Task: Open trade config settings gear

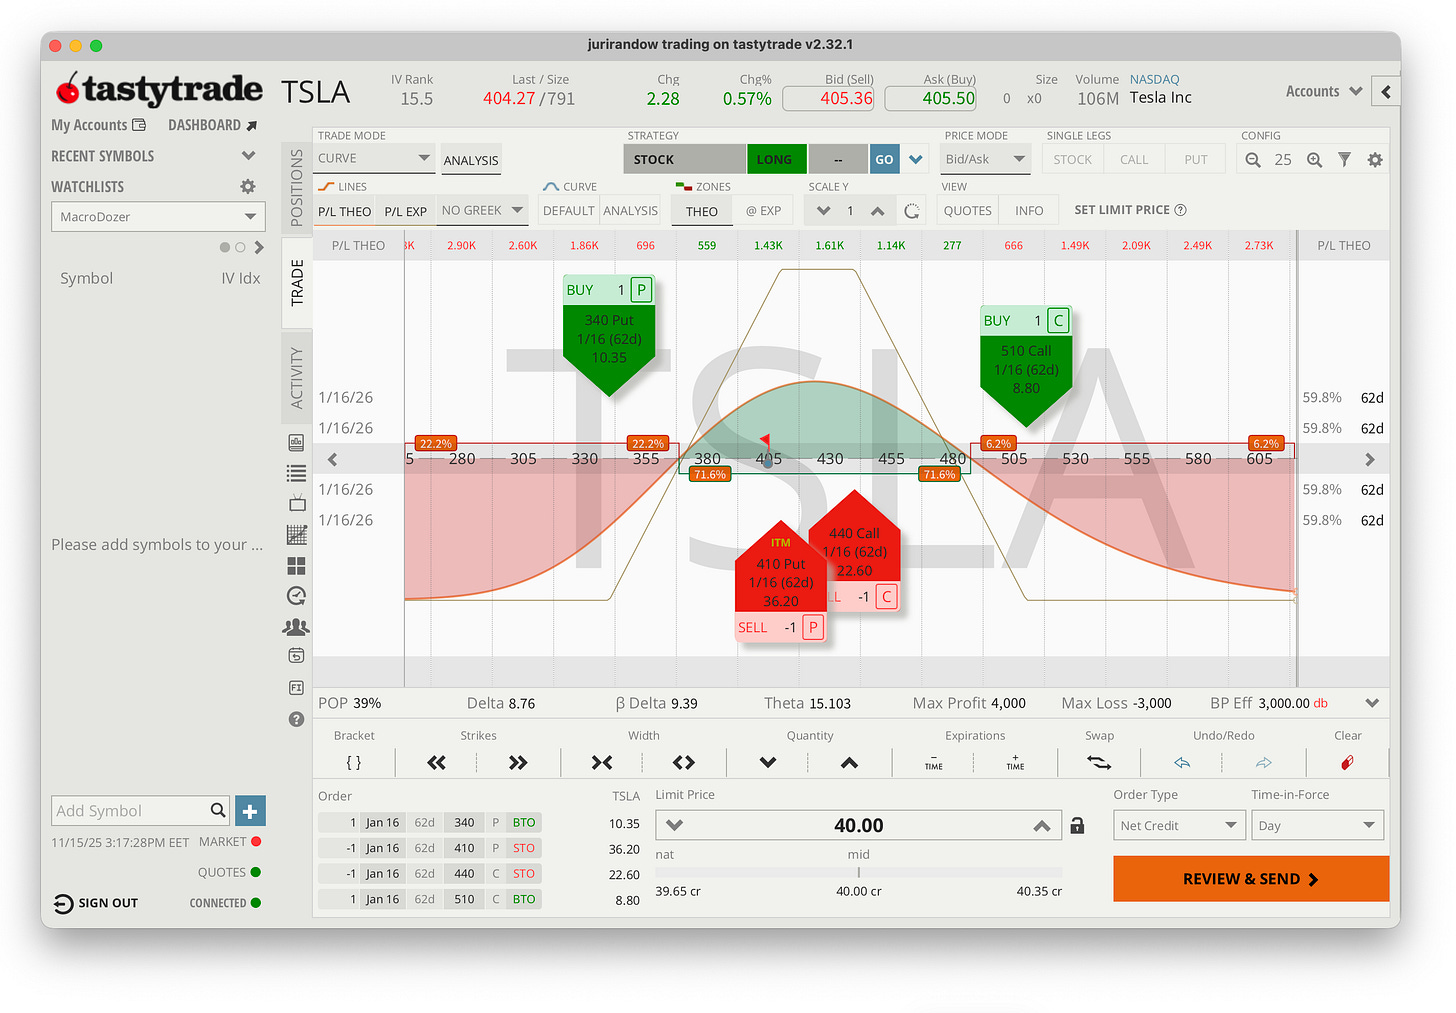Action: coord(1375,160)
